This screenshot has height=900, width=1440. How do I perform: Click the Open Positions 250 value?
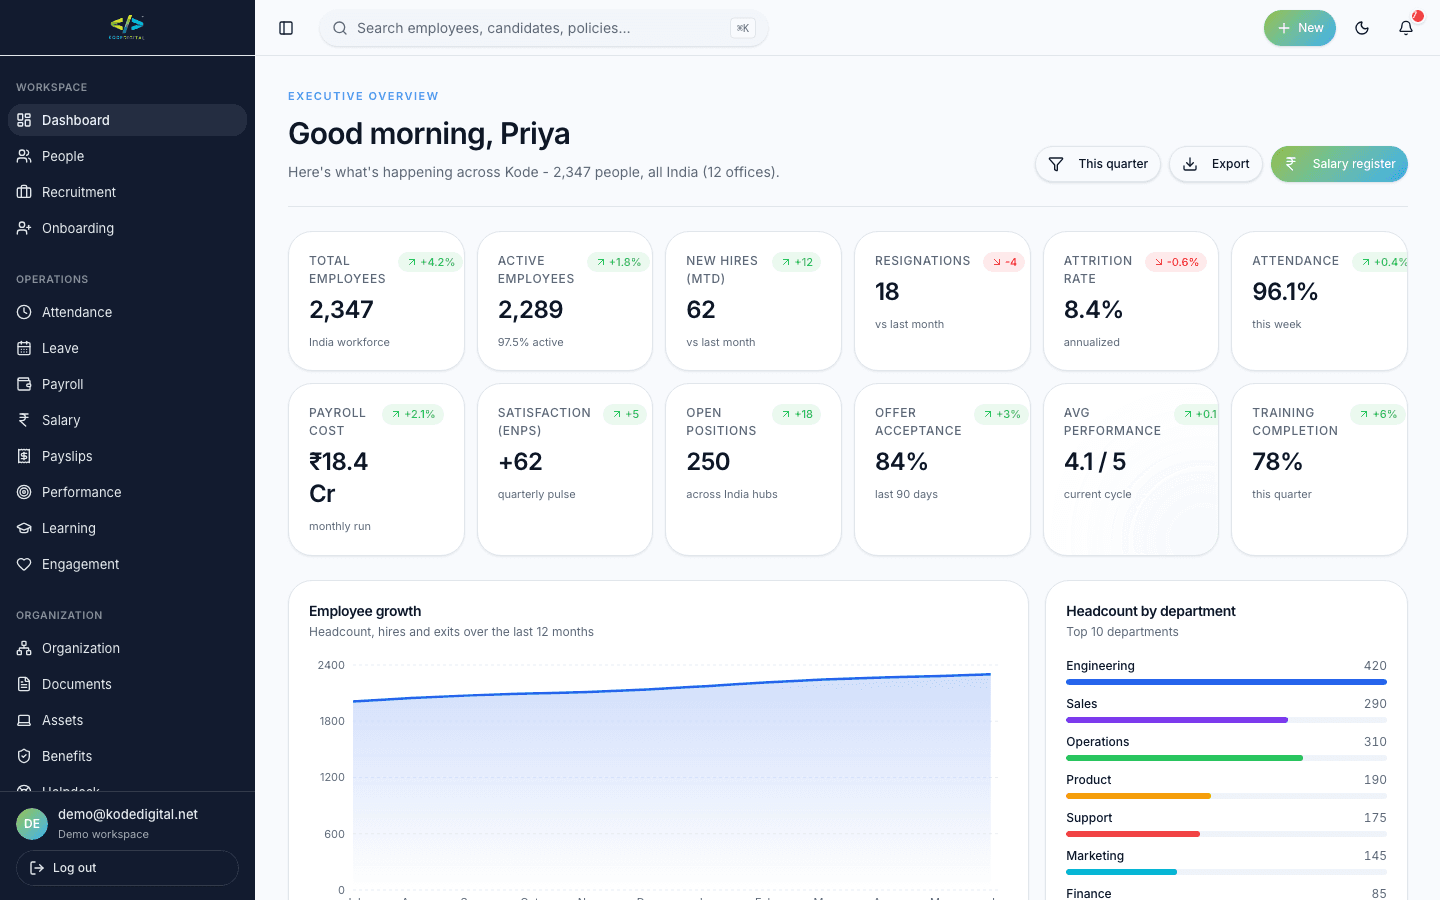tap(708, 462)
